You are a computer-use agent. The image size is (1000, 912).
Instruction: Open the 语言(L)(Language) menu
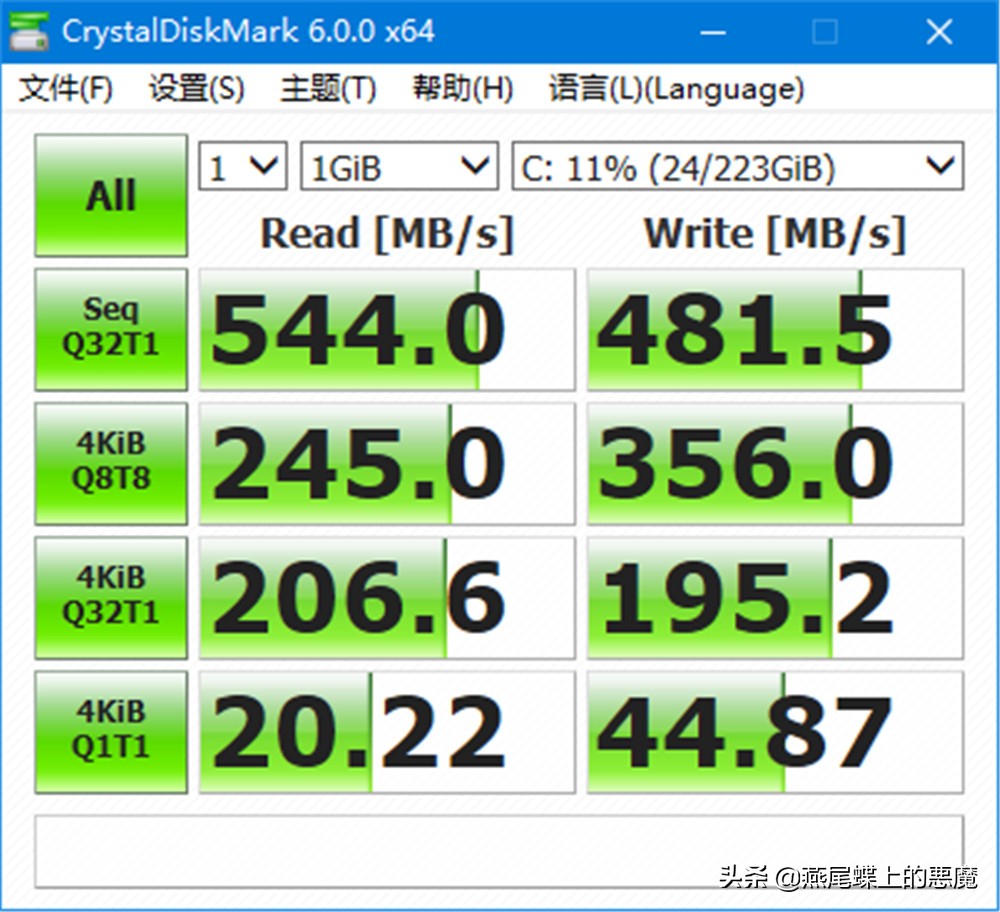pyautogui.click(x=677, y=89)
